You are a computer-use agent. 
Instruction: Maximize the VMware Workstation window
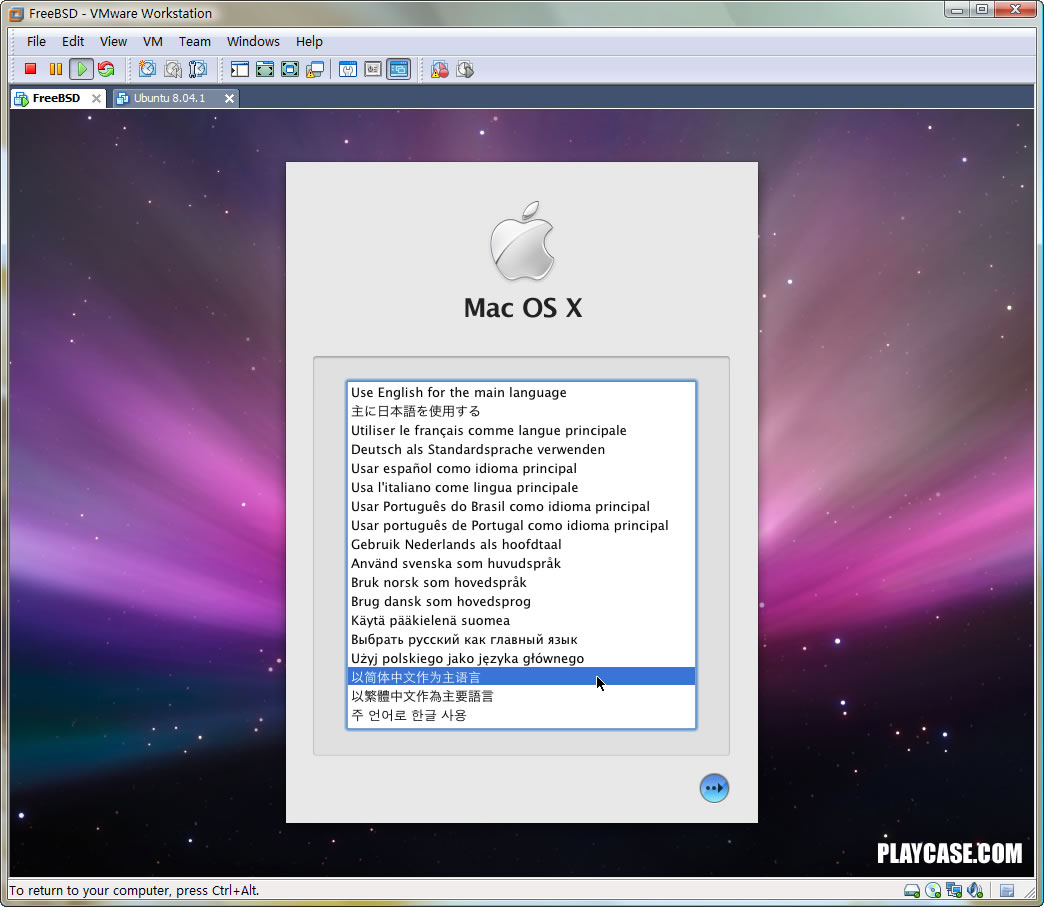point(982,9)
